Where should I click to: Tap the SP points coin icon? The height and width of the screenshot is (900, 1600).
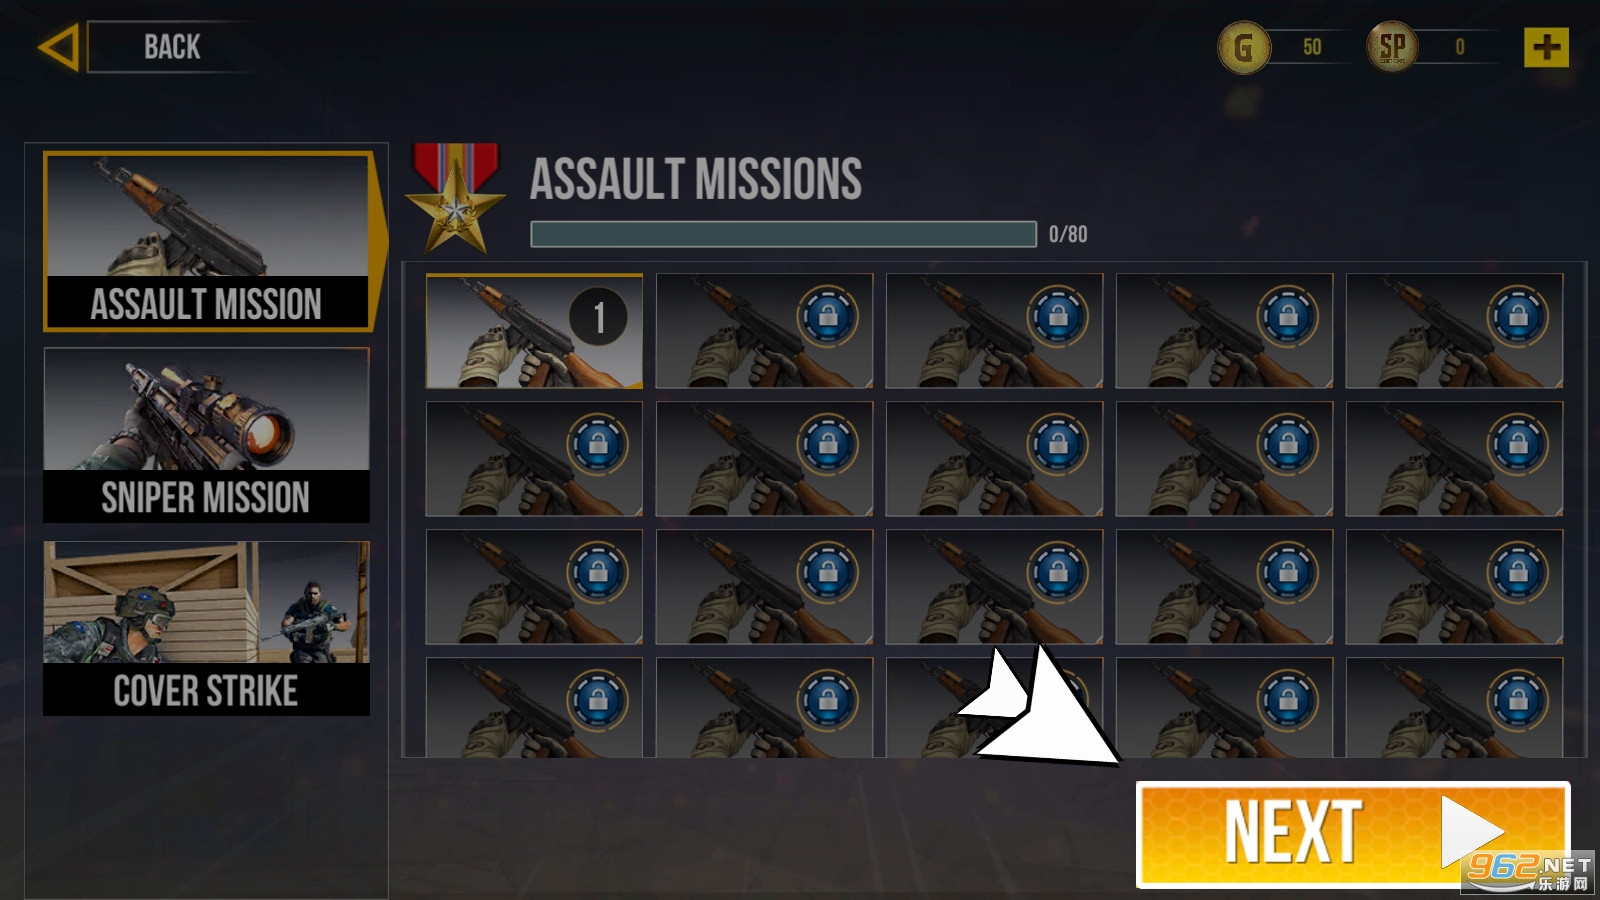pyautogui.click(x=1392, y=47)
